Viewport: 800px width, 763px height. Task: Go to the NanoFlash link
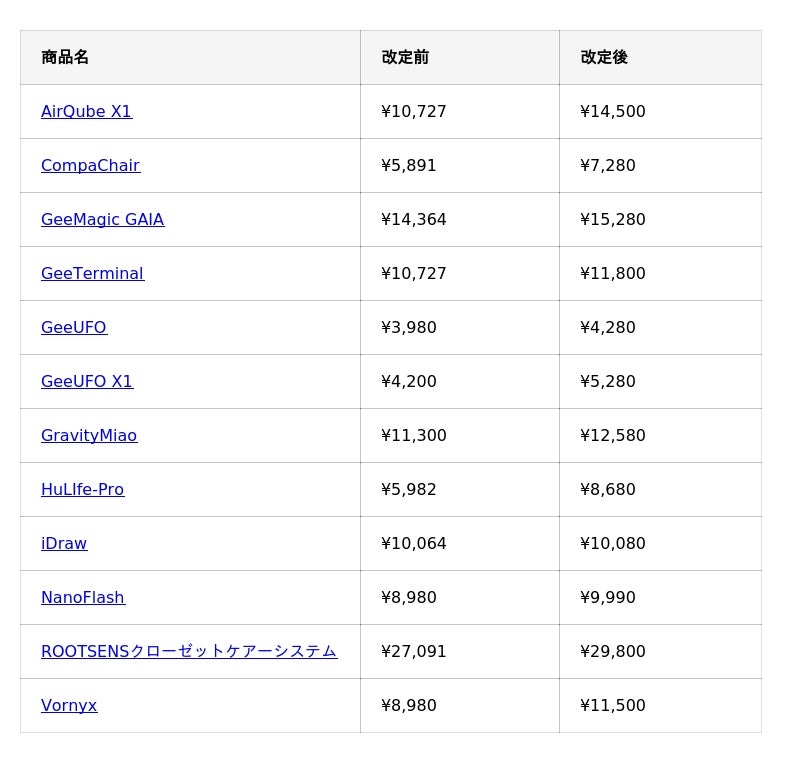(82, 597)
